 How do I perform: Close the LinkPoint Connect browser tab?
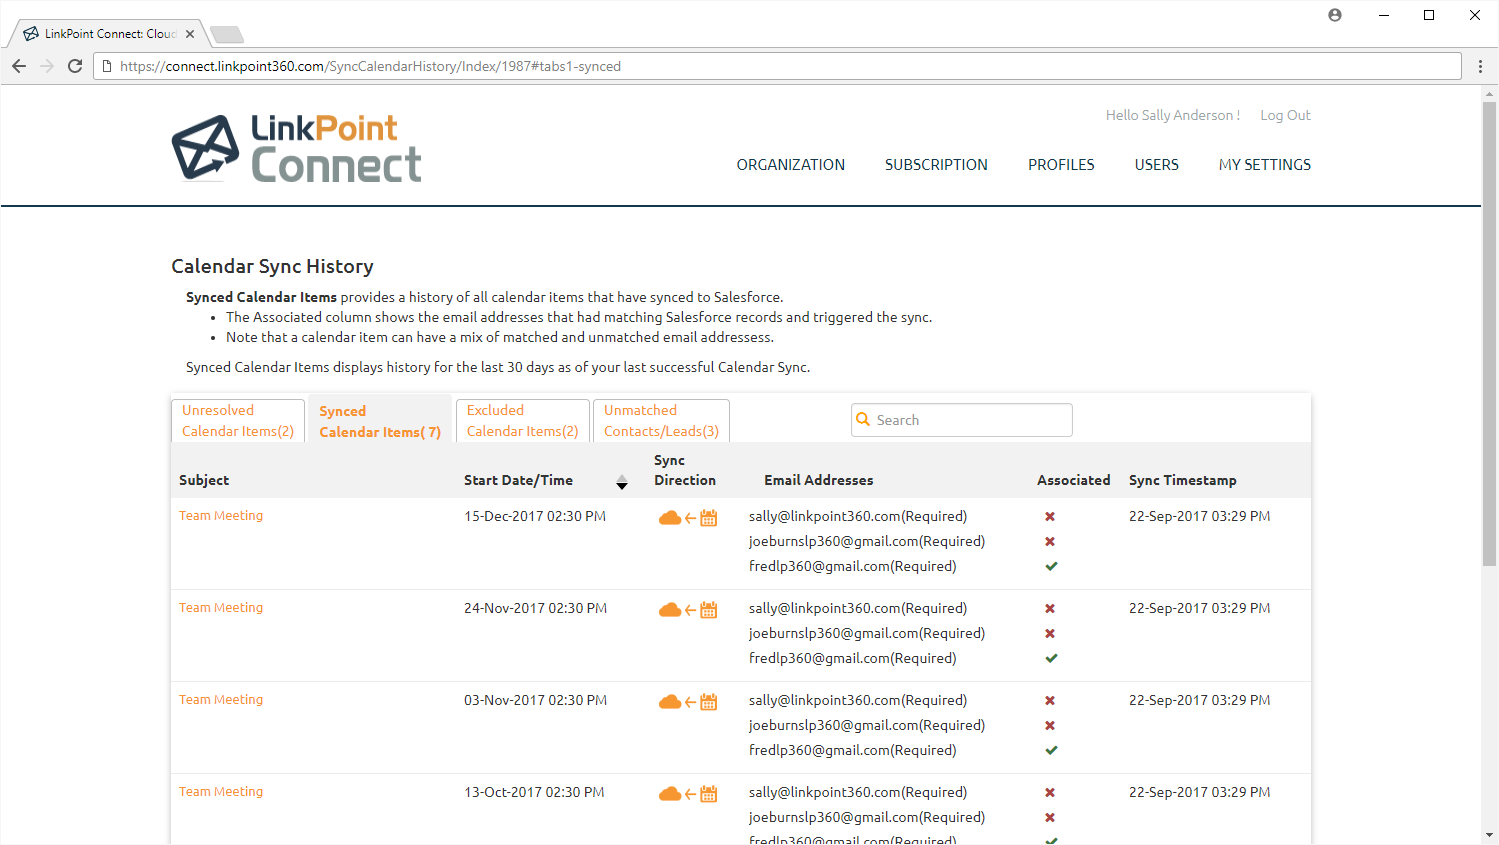(x=190, y=34)
